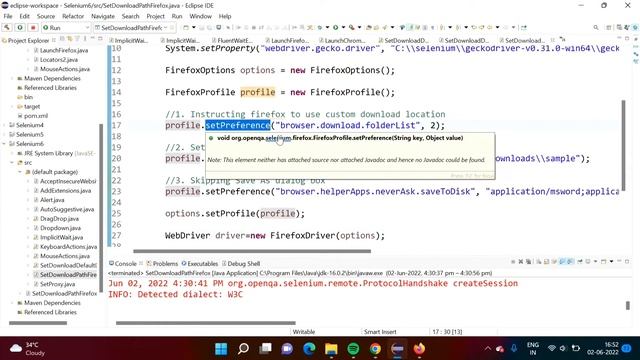Click the editor vertical scrollbar thumb
The width and height of the screenshot is (640, 360).
pos(623,145)
